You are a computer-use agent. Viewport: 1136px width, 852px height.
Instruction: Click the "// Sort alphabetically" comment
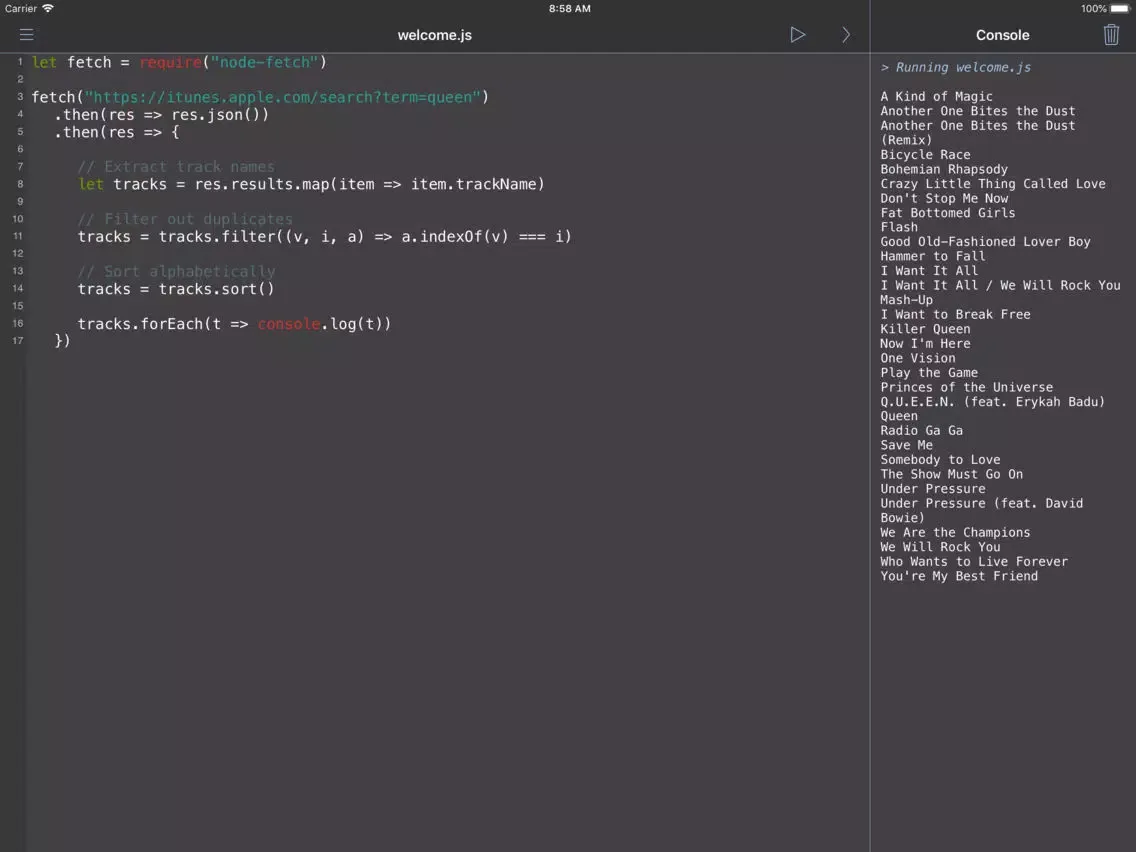[x=176, y=271]
